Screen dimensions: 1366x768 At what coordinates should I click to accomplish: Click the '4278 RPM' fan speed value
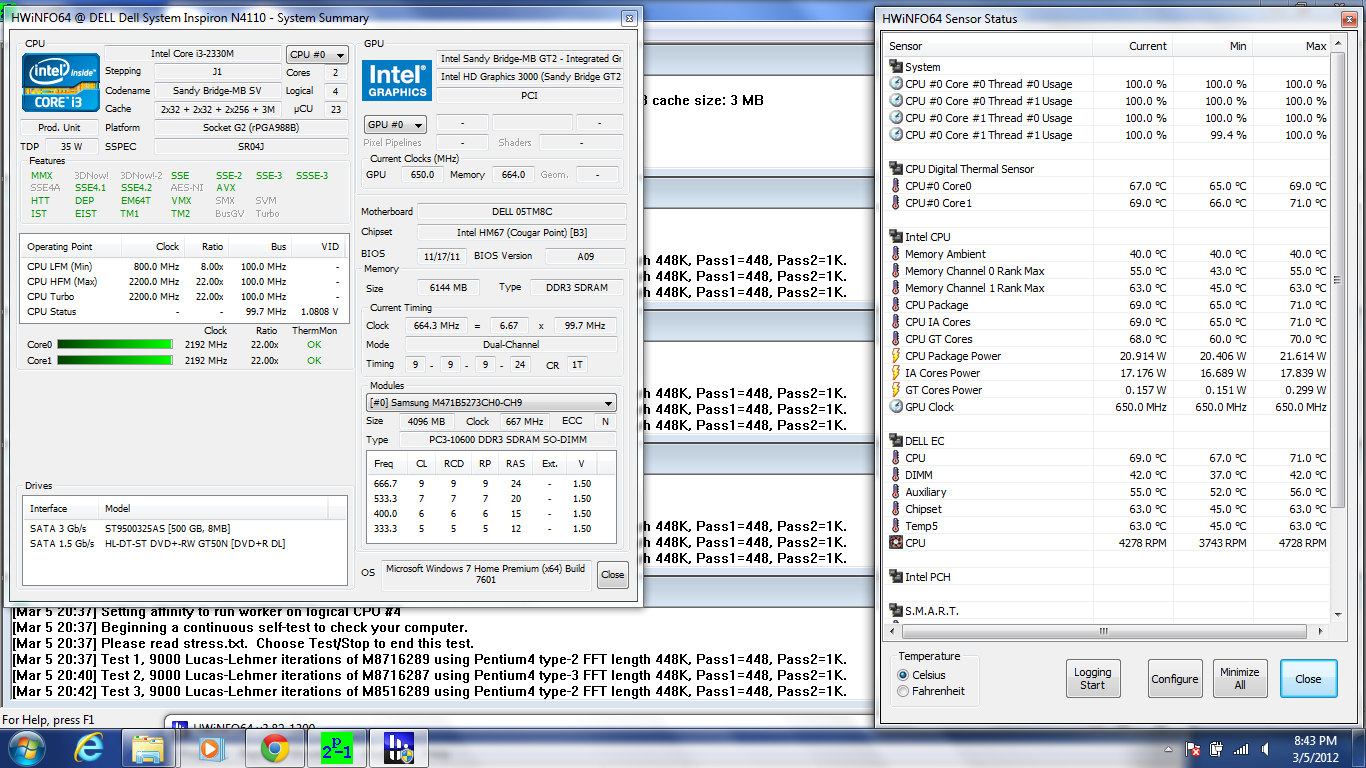pos(1143,543)
